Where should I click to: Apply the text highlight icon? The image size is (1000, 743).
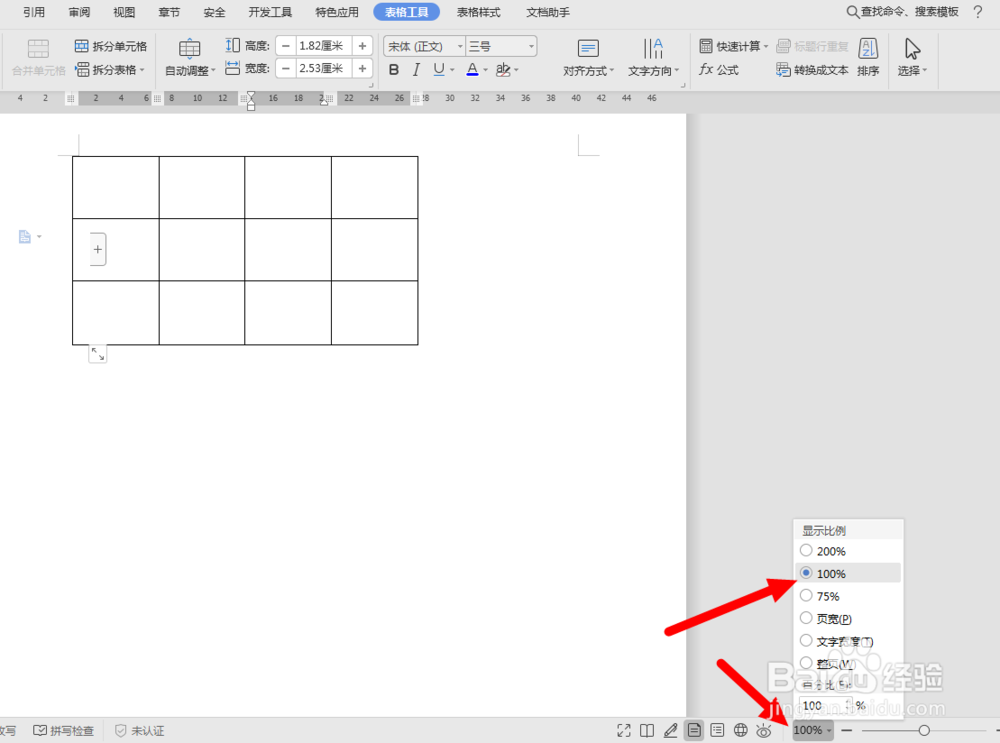pos(503,69)
